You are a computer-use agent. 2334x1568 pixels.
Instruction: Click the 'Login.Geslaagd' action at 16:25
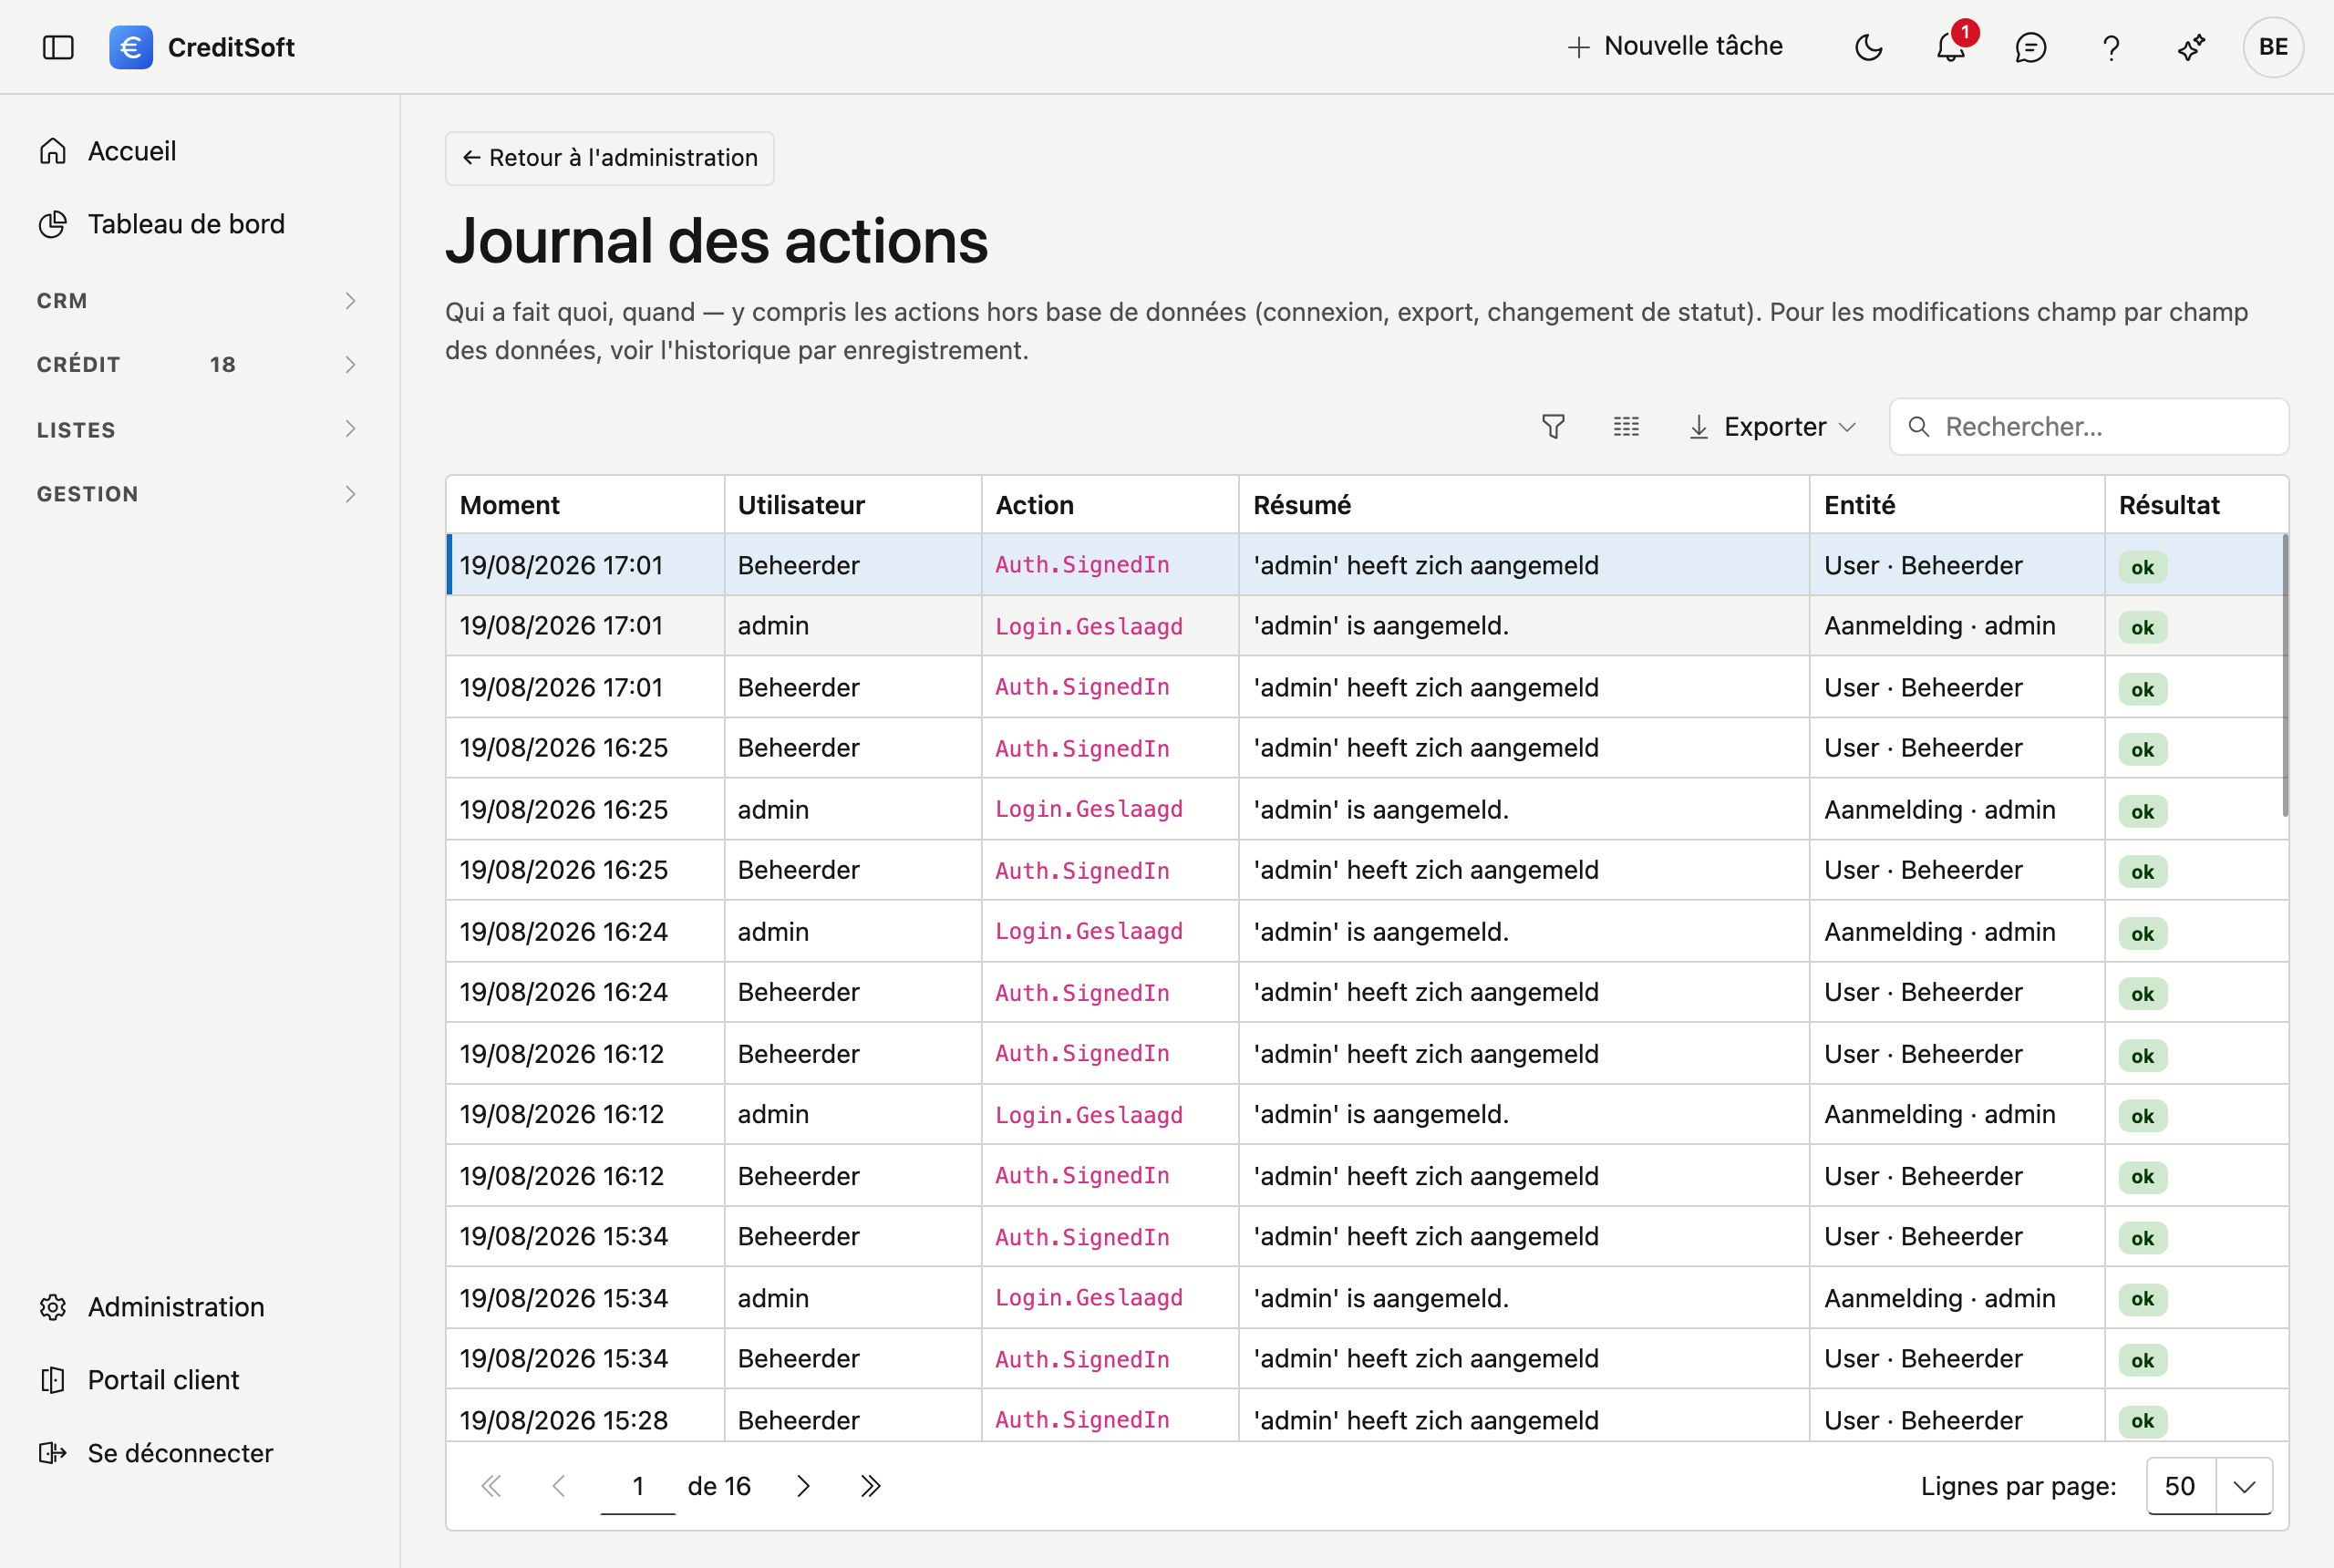1089,810
